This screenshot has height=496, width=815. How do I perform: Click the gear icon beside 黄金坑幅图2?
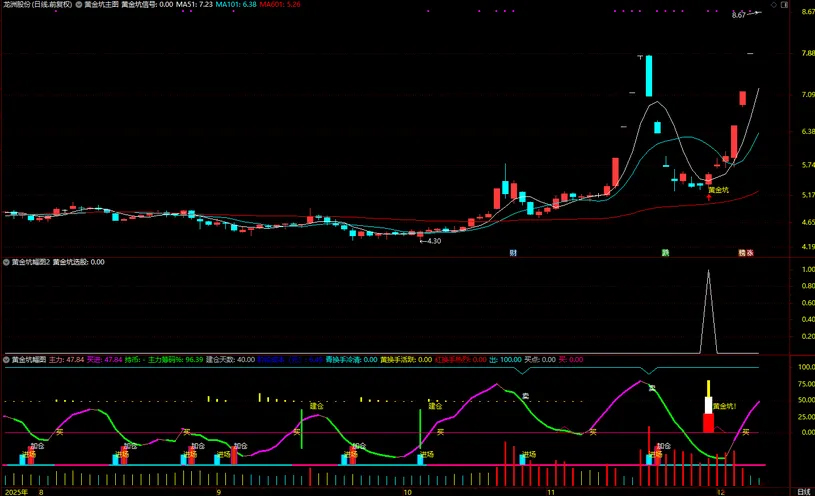6,262
